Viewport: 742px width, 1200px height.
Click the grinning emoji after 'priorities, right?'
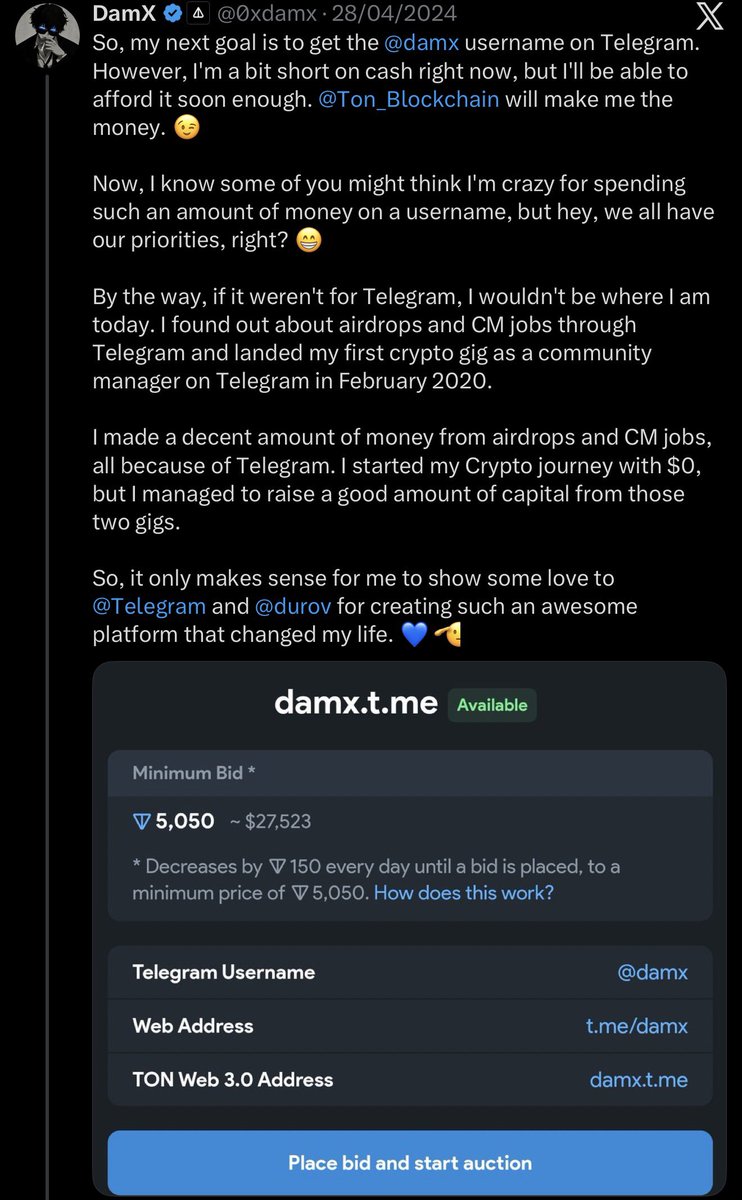(x=310, y=241)
